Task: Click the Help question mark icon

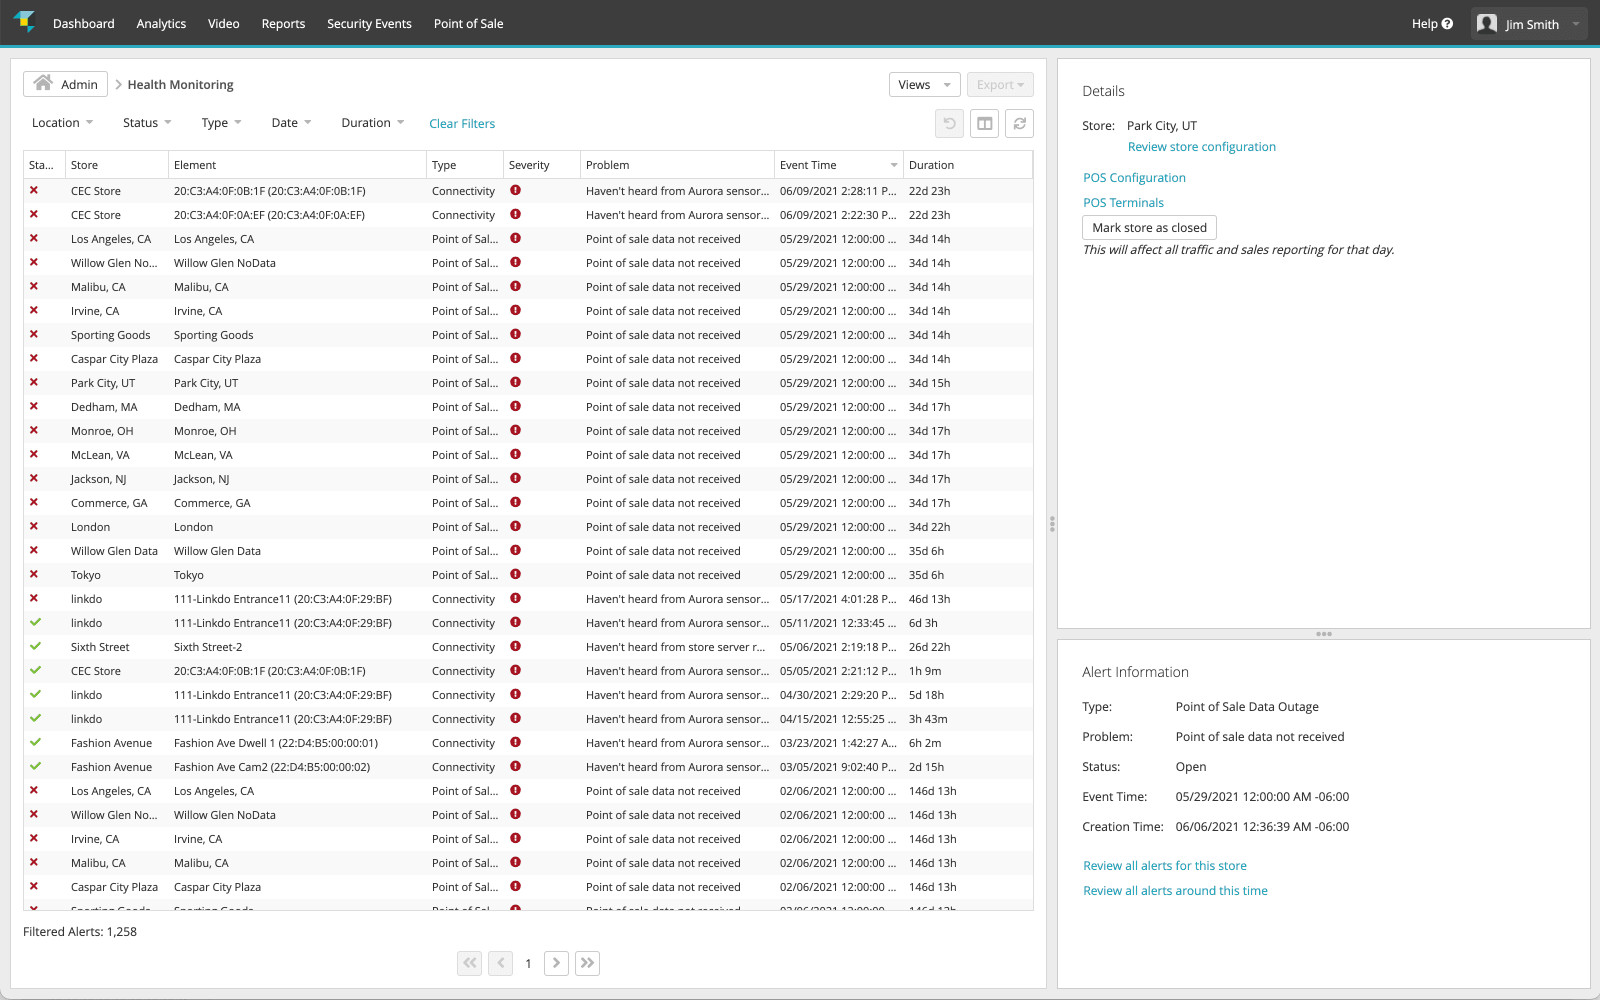Action: tap(1447, 24)
